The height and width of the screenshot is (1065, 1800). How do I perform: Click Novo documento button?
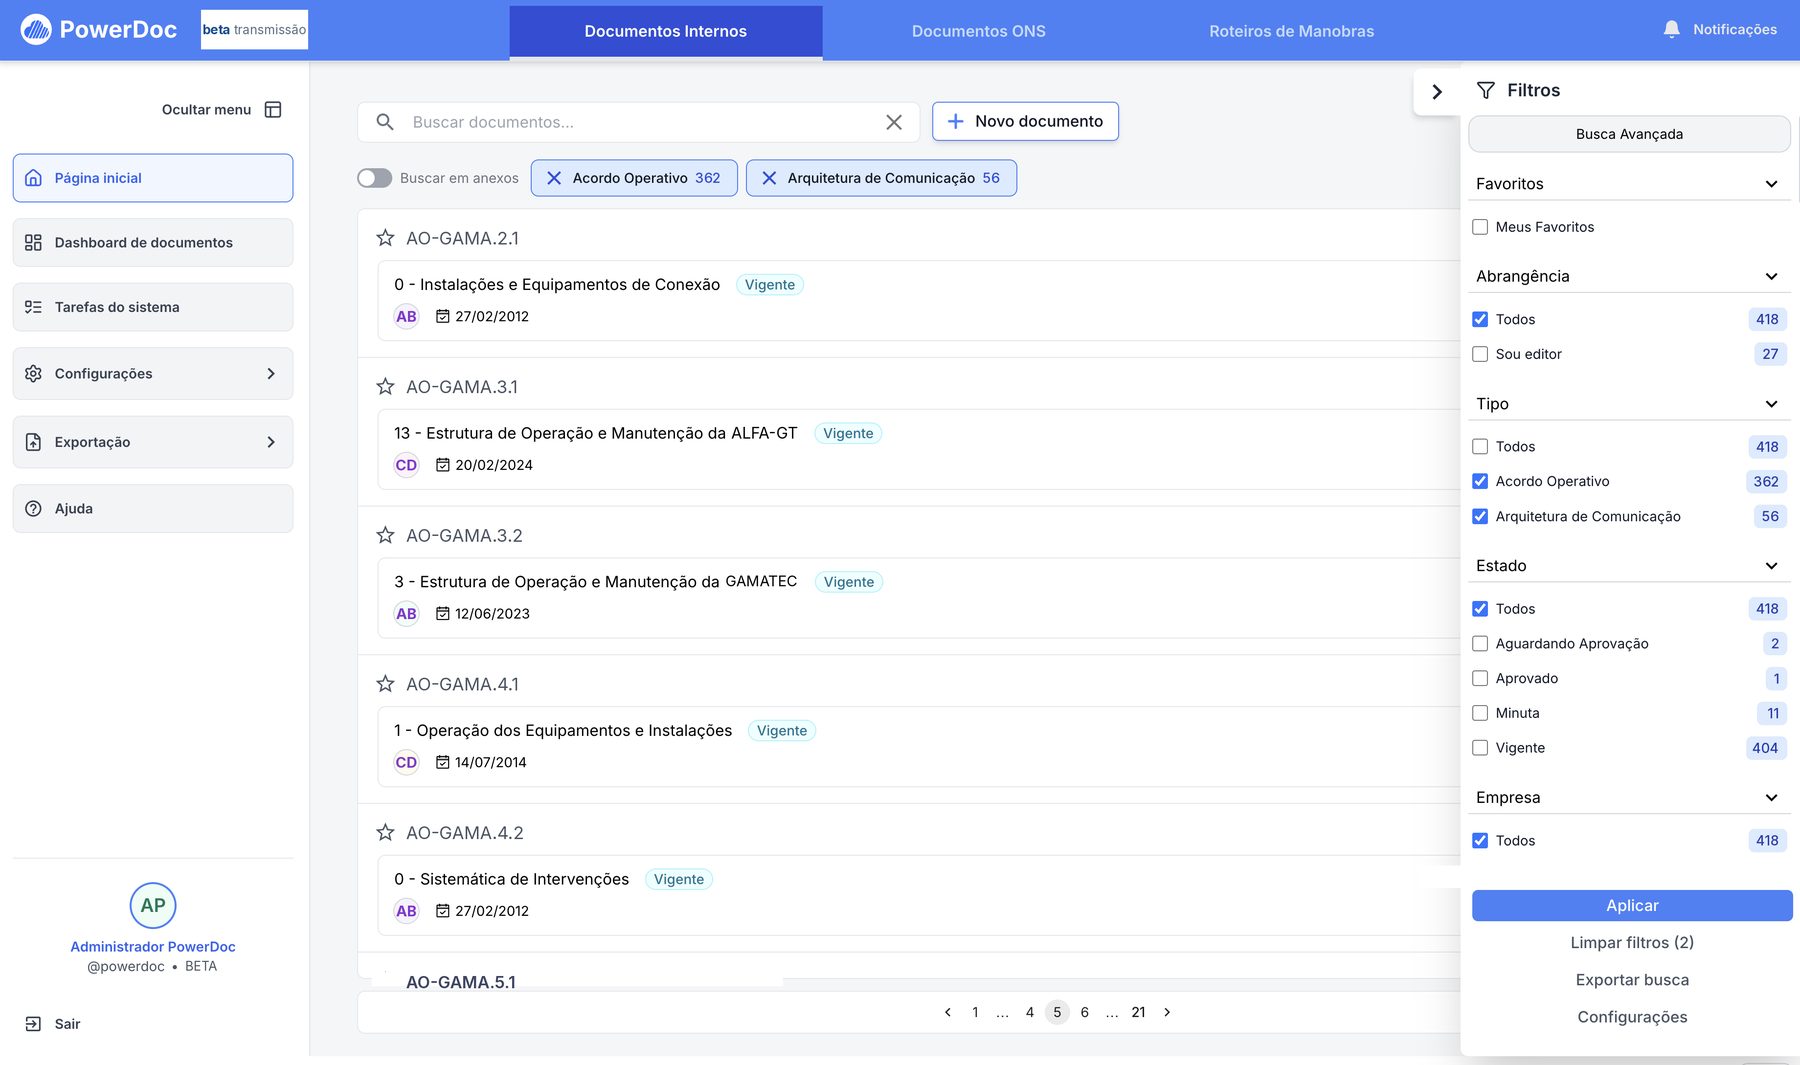tap(1025, 121)
